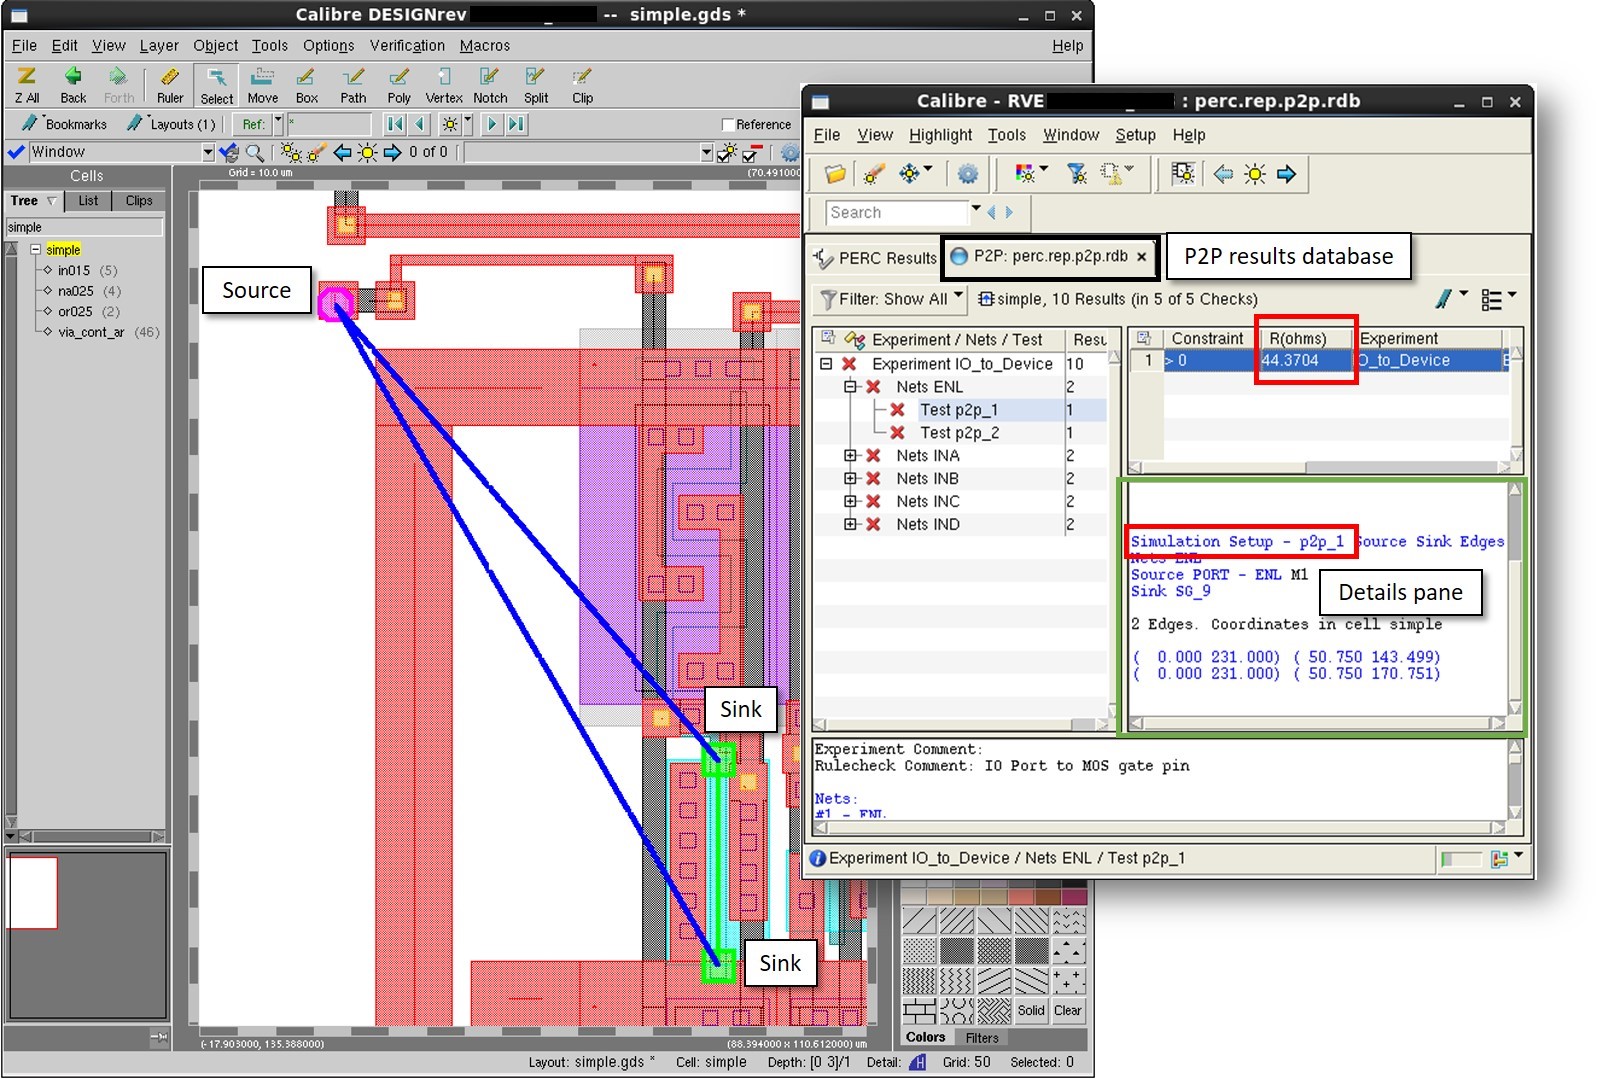The height and width of the screenshot is (1079, 1602).
Task: Collapse the simple cell tree node
Action: [x=35, y=250]
